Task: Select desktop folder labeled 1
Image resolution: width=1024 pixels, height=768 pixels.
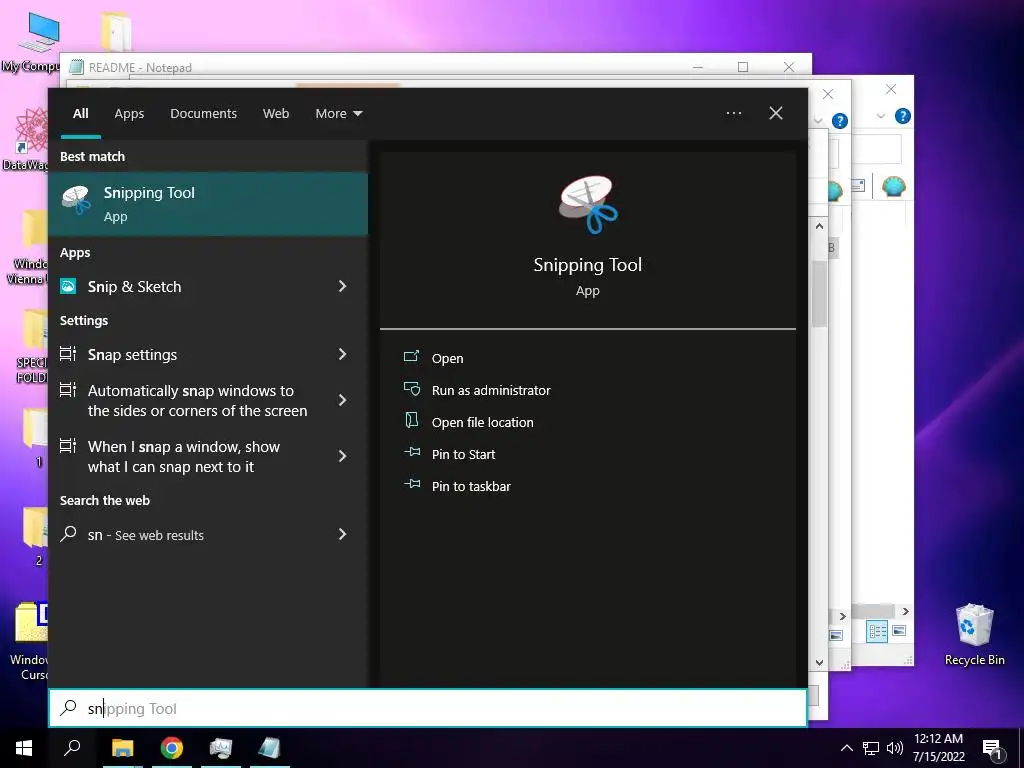Action: [35, 438]
